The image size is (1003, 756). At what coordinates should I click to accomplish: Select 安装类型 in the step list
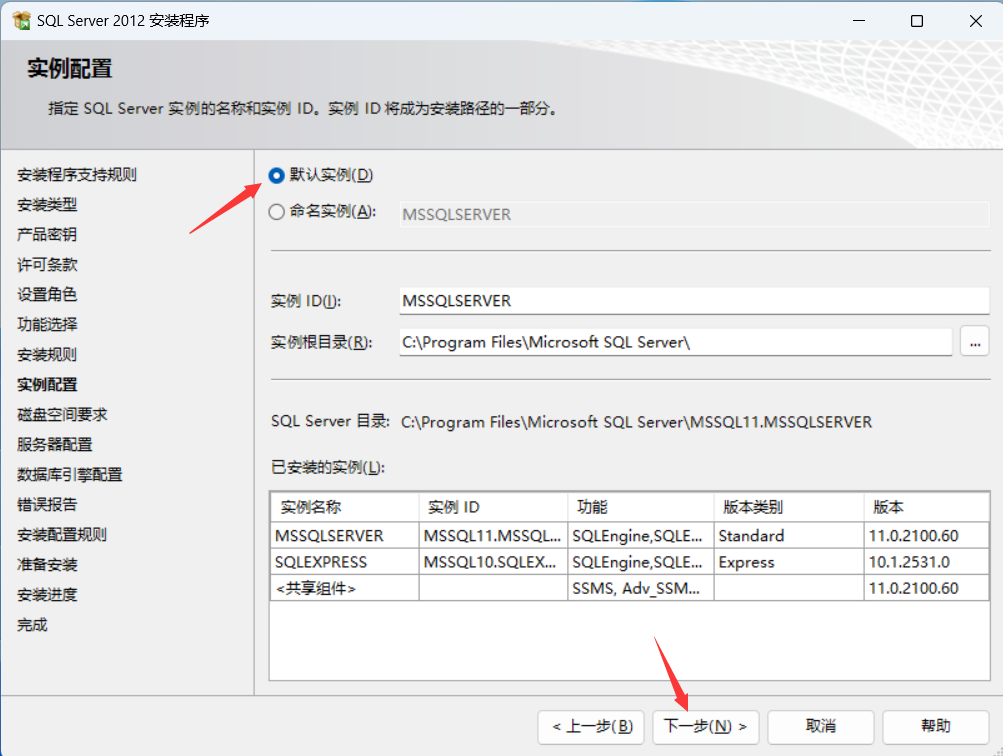(47, 205)
